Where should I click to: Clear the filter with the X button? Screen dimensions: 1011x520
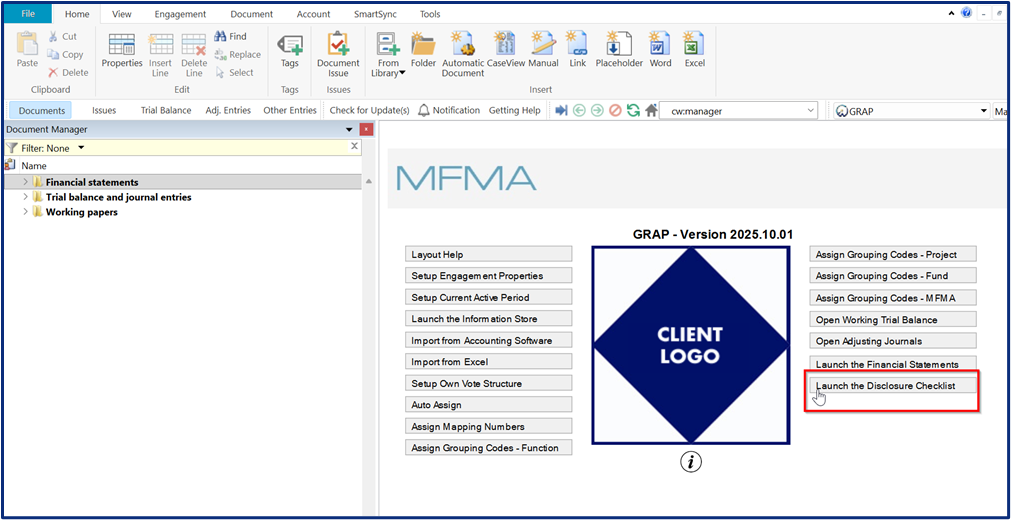pos(353,147)
